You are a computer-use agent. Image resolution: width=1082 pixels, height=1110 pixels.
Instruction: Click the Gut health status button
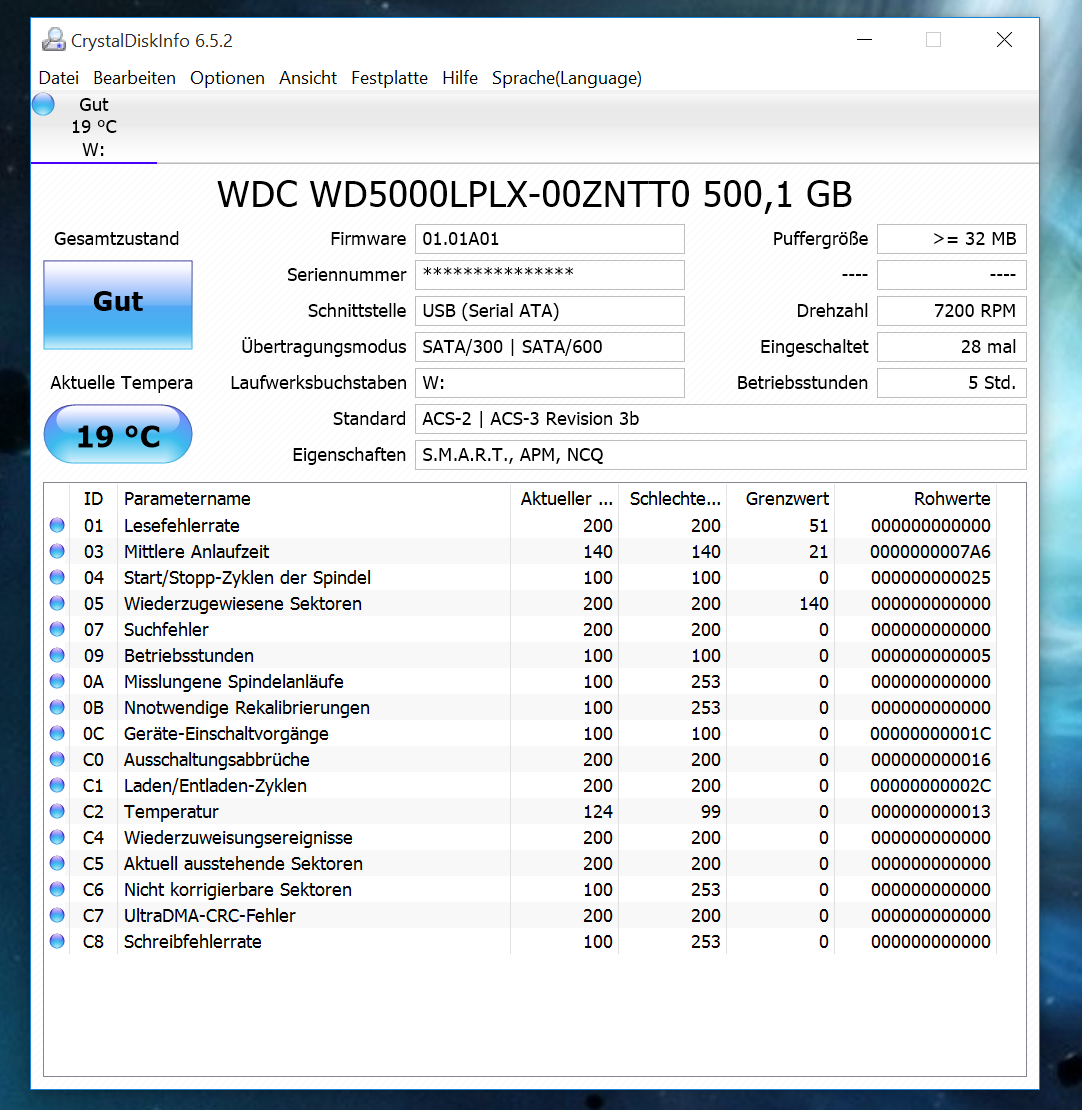(x=118, y=304)
